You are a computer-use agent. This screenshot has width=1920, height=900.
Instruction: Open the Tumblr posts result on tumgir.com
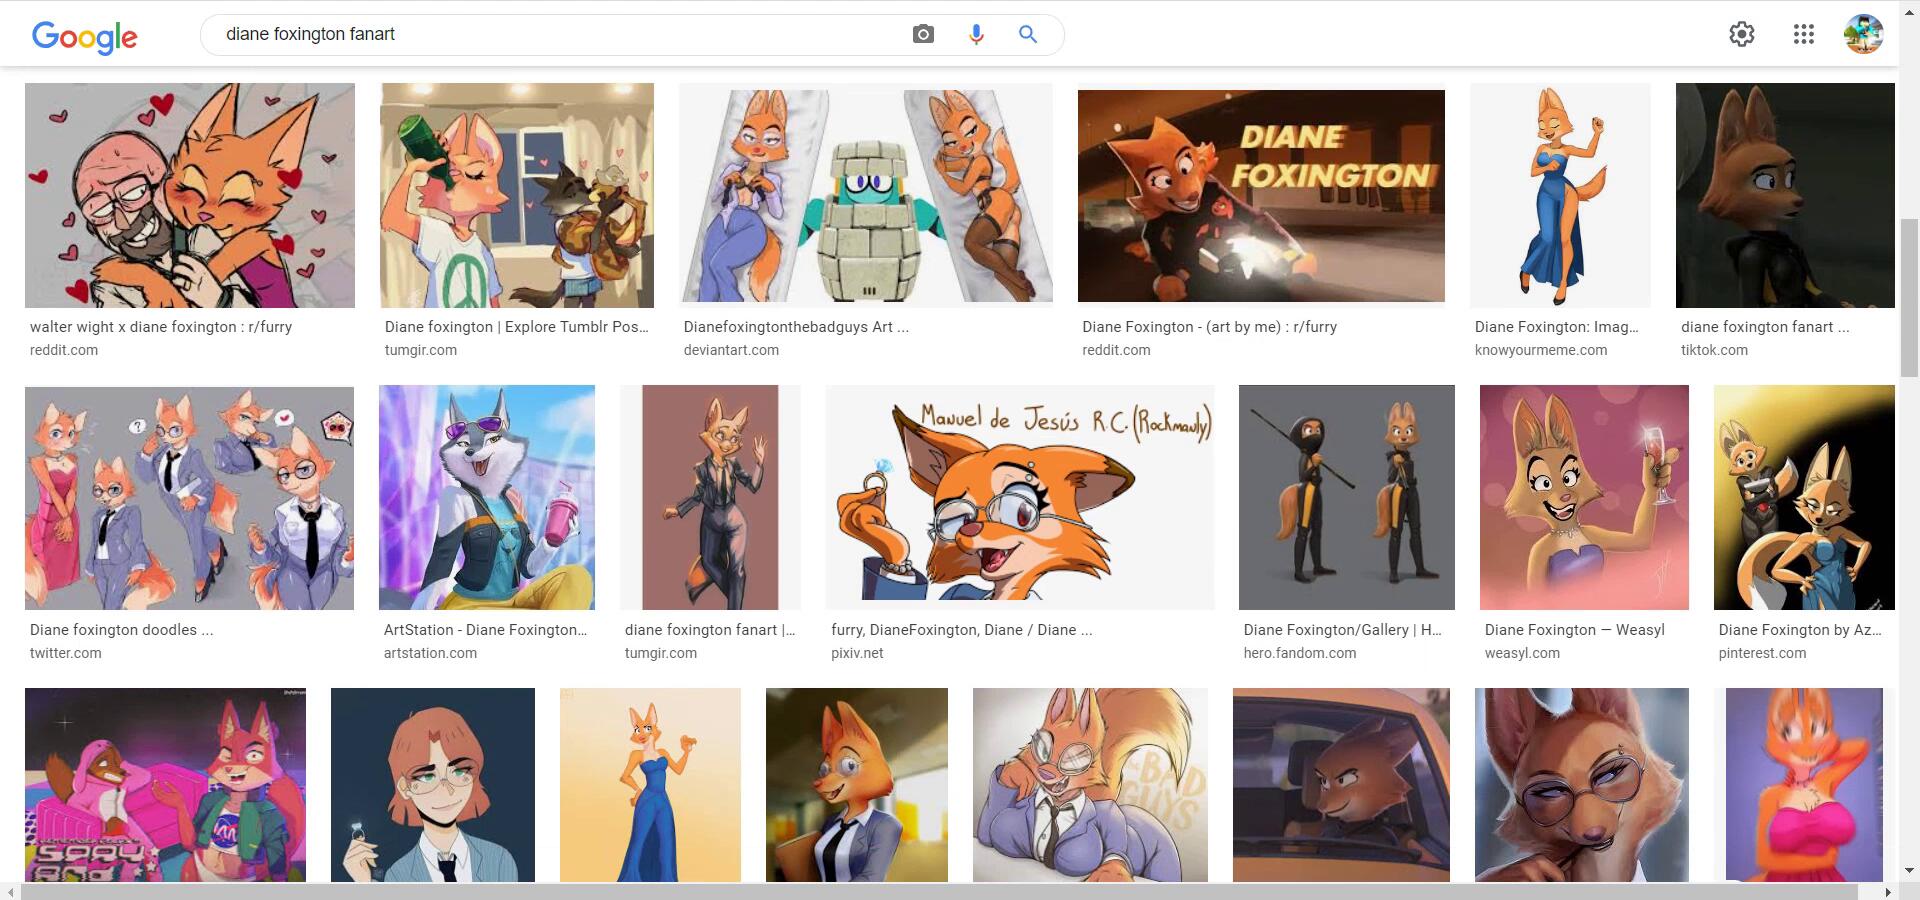tap(516, 327)
